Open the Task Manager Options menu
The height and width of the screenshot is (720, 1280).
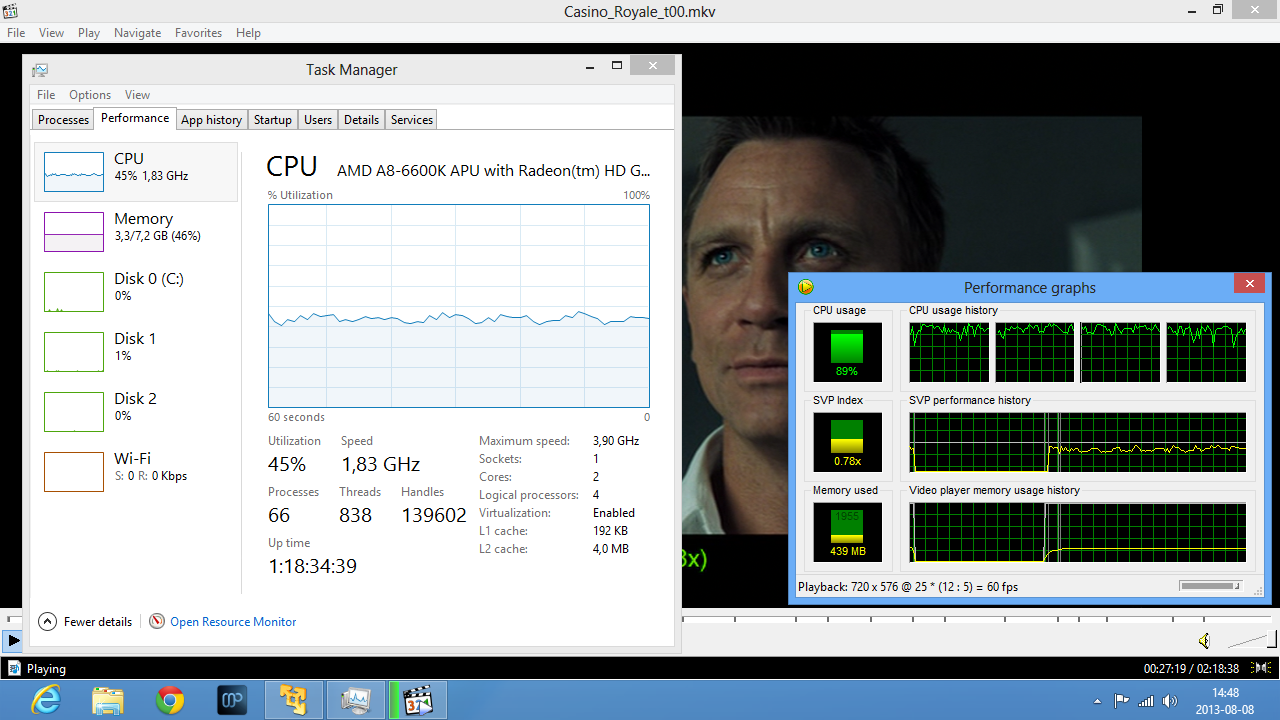click(90, 95)
